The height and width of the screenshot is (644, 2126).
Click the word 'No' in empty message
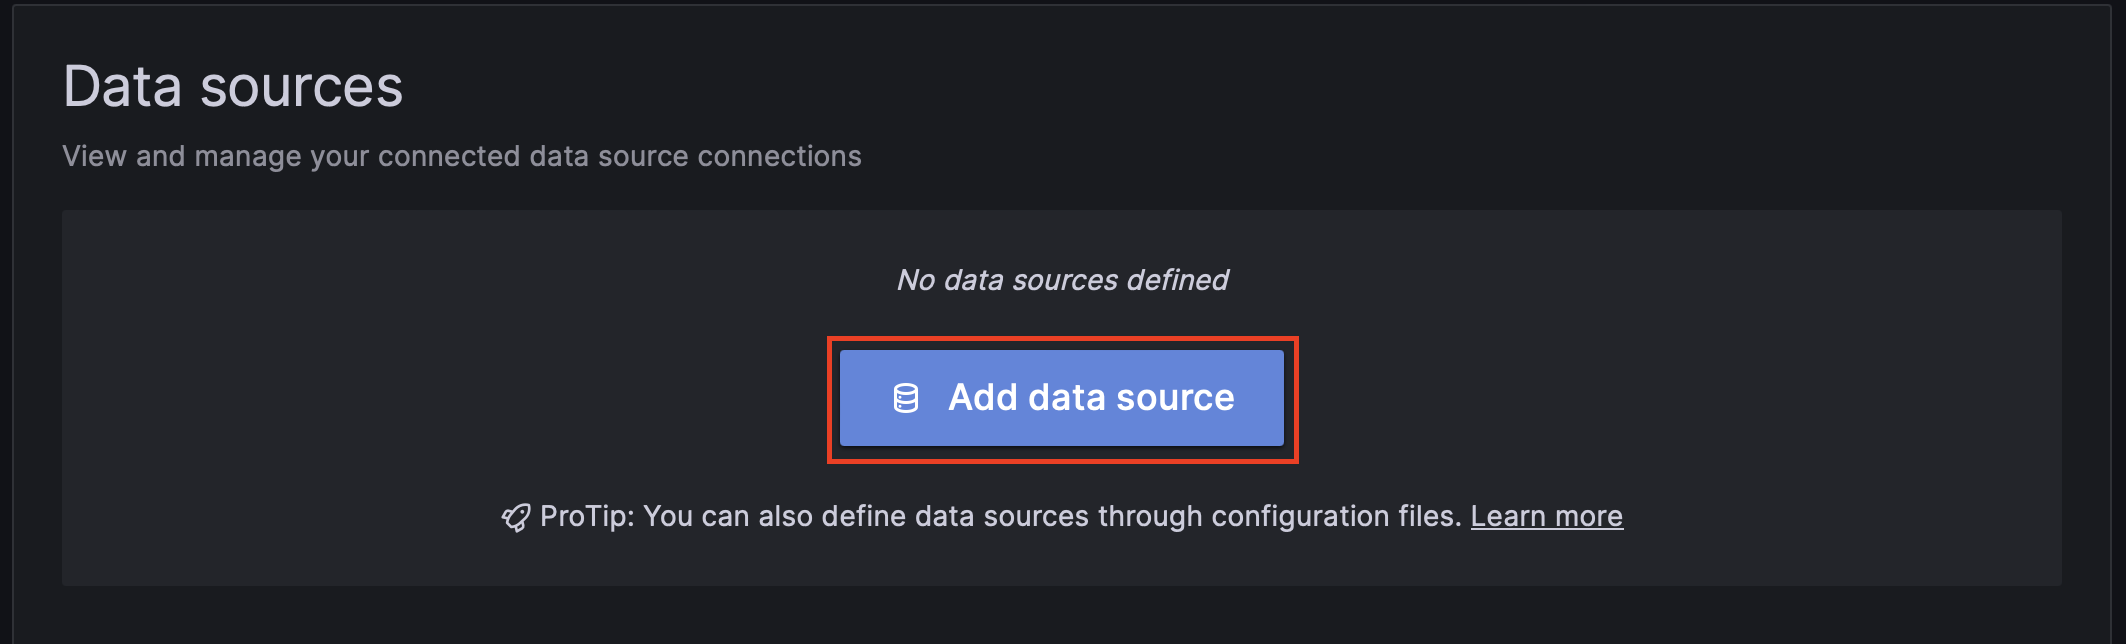click(x=915, y=280)
